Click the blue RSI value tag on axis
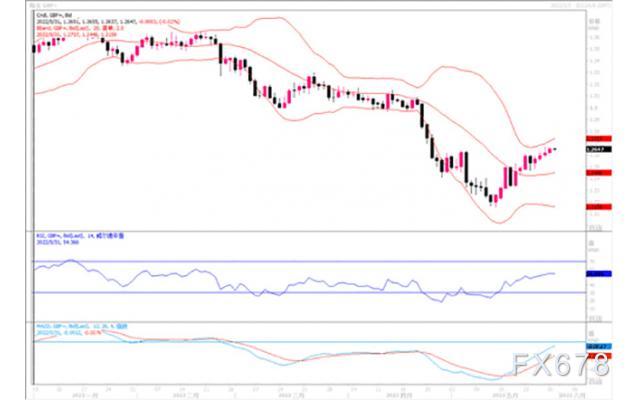The image size is (640, 400). click(599, 274)
